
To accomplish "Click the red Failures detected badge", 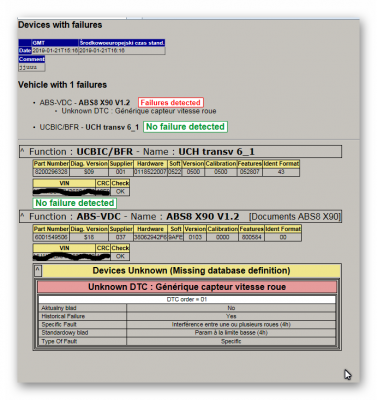I will (171, 102).
